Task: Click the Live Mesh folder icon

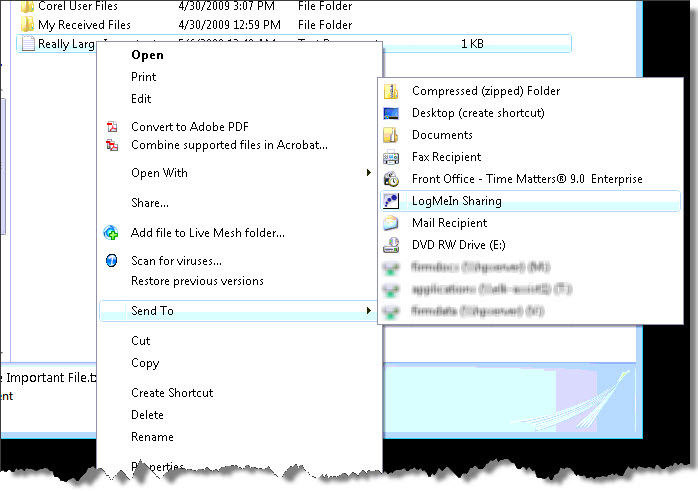Action: [x=112, y=233]
